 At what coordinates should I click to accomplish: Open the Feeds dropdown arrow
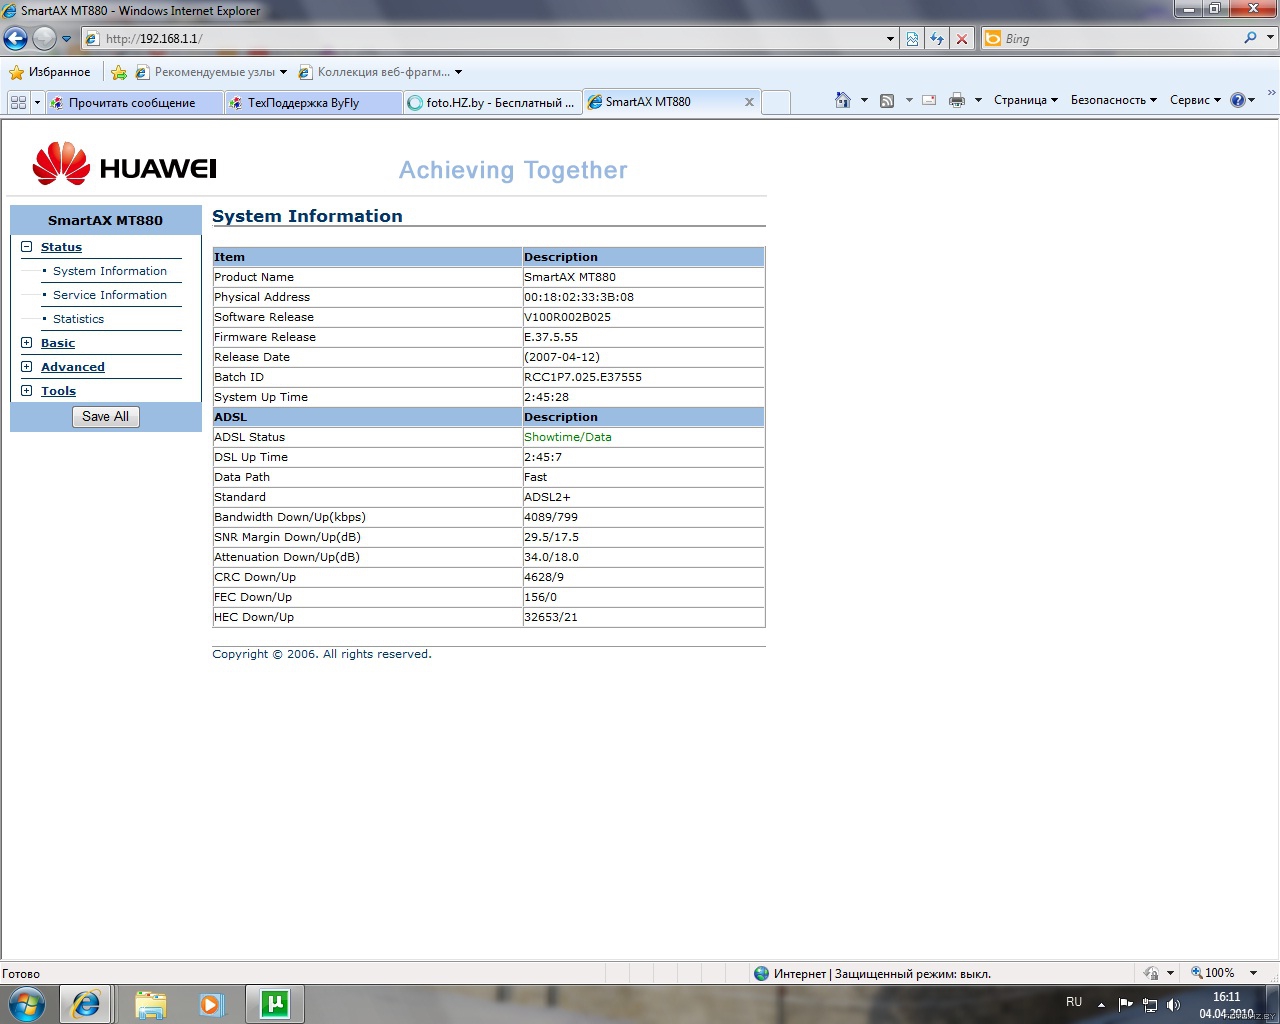coord(909,100)
